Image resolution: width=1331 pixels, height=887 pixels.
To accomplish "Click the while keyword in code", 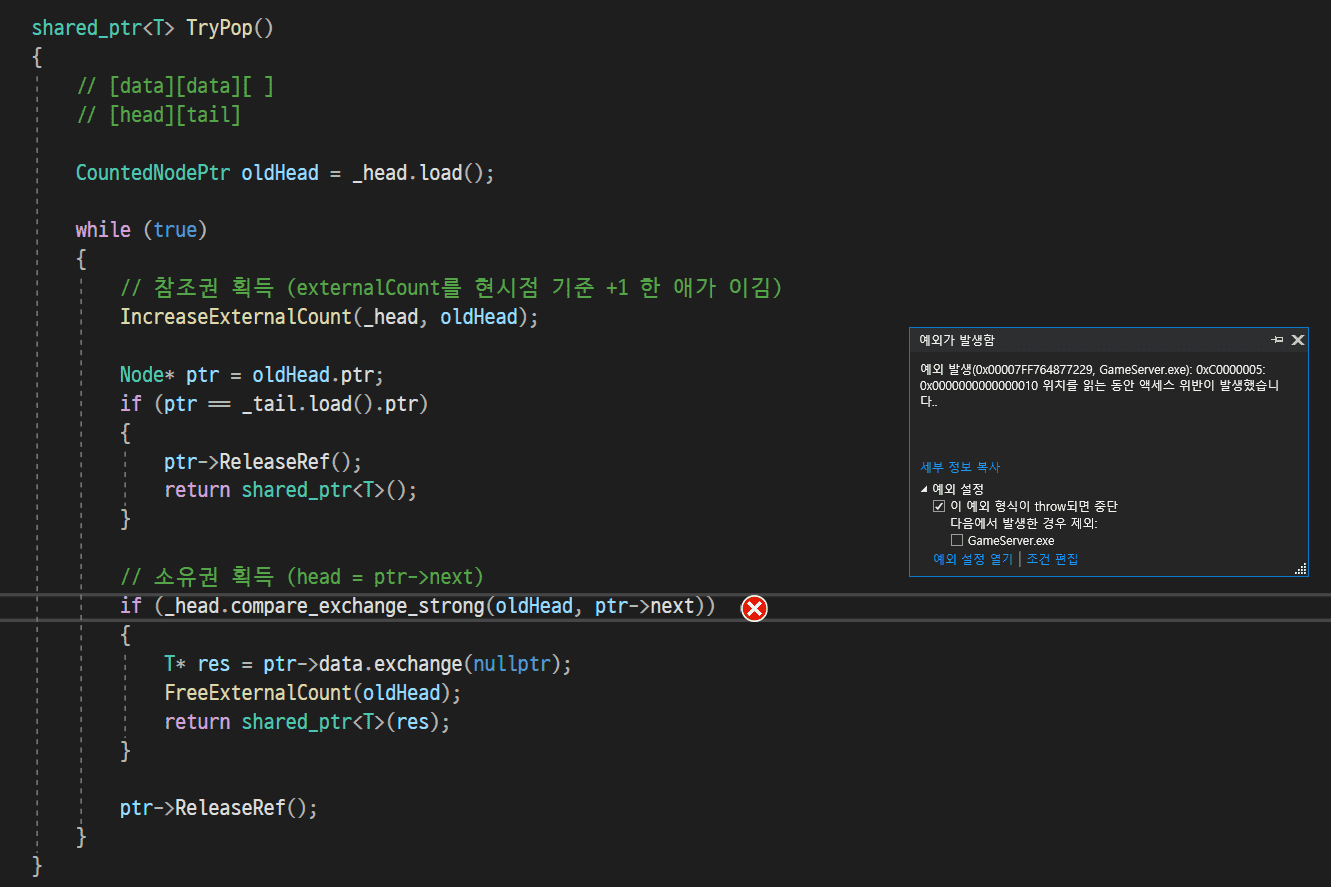I will click(x=103, y=230).
